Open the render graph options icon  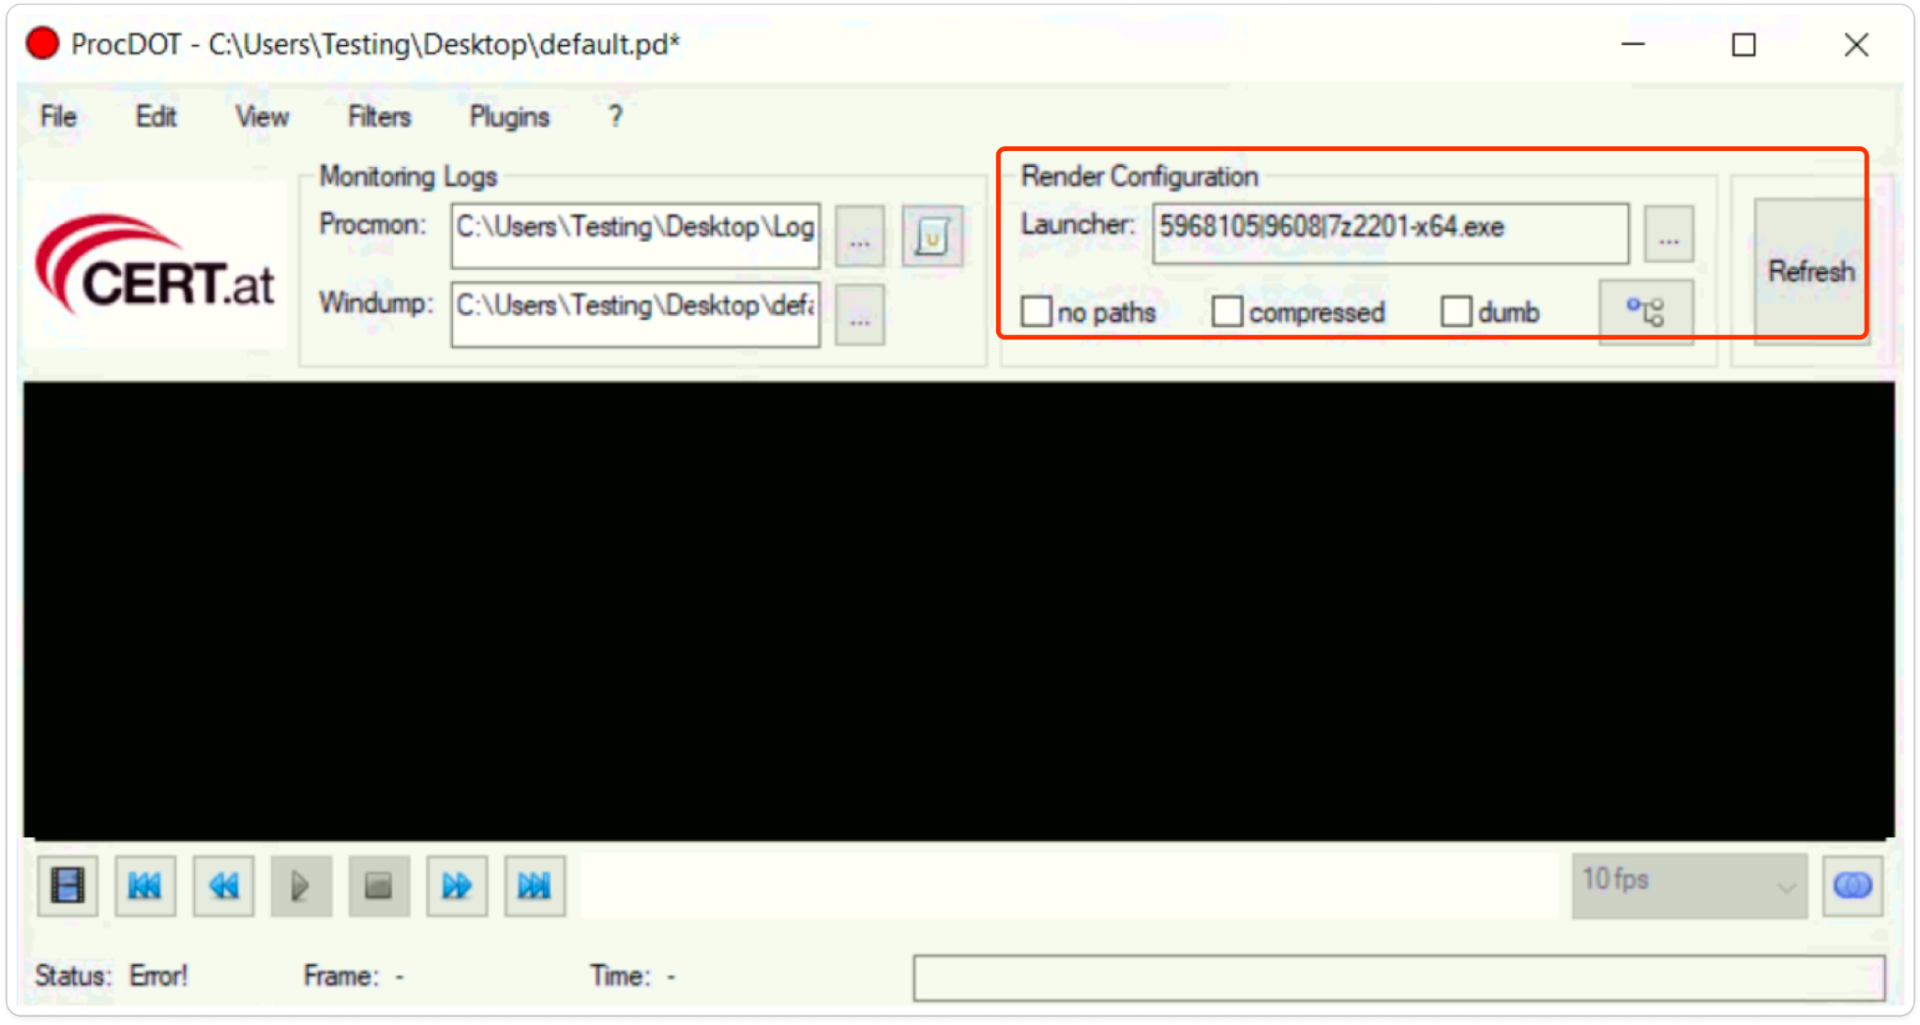pos(1645,311)
